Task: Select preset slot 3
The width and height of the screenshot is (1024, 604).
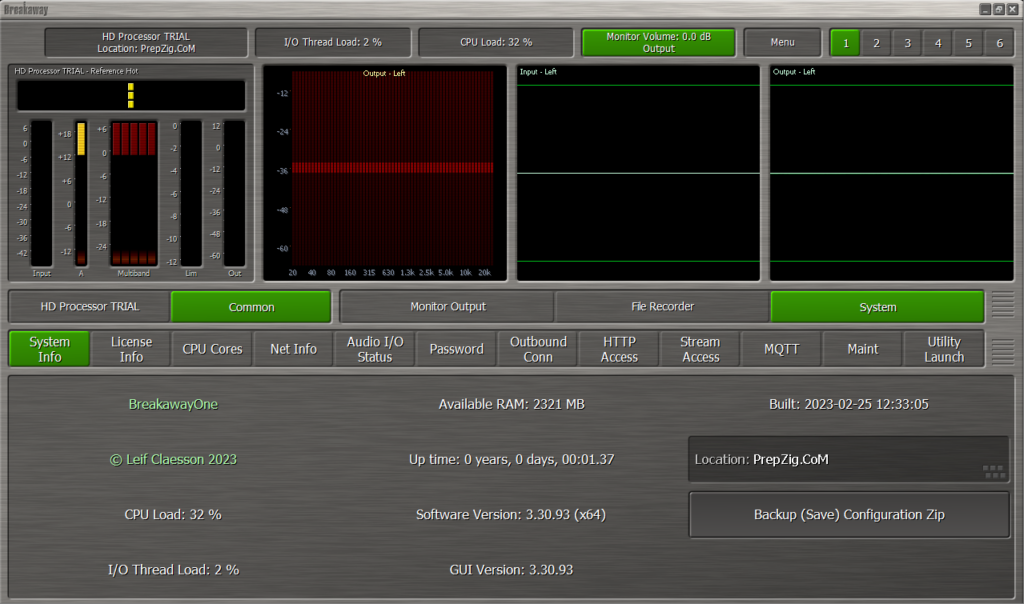Action: (x=907, y=43)
